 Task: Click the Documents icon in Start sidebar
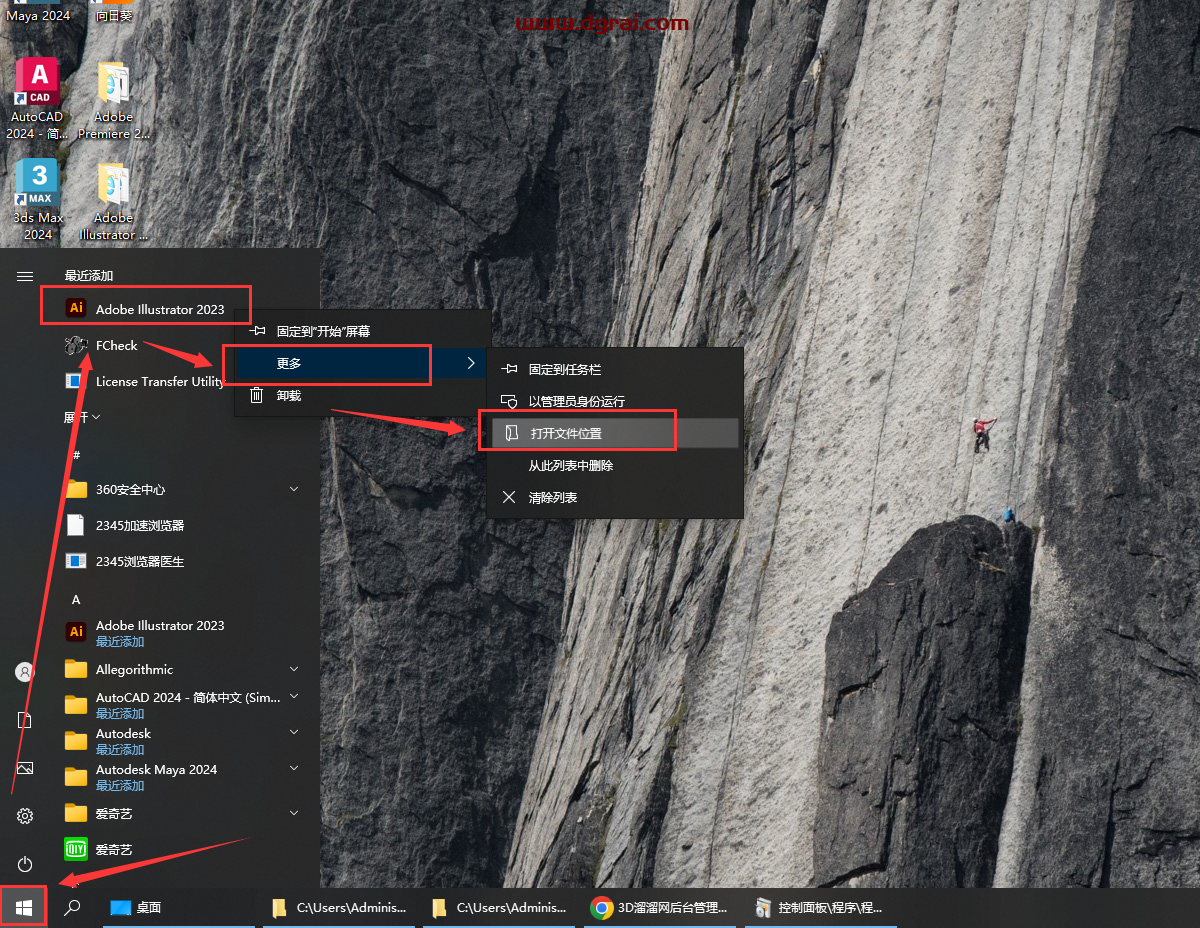click(x=25, y=720)
